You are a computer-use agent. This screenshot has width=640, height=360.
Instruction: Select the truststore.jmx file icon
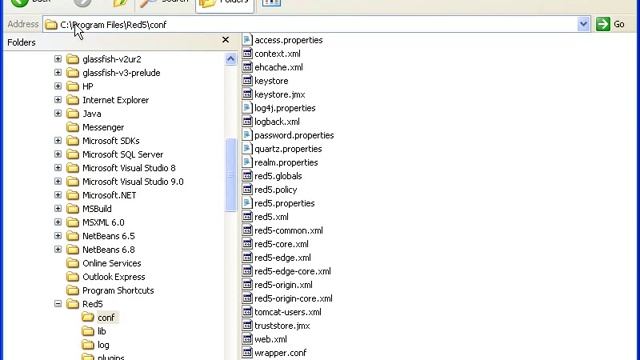click(x=247, y=325)
